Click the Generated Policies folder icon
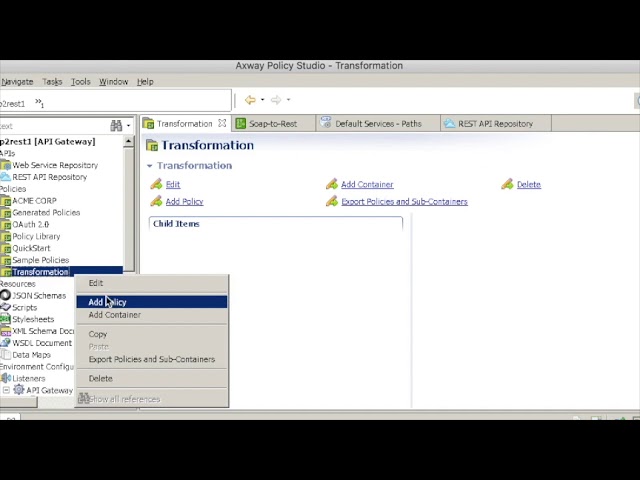This screenshot has height=480, width=640. [5, 213]
